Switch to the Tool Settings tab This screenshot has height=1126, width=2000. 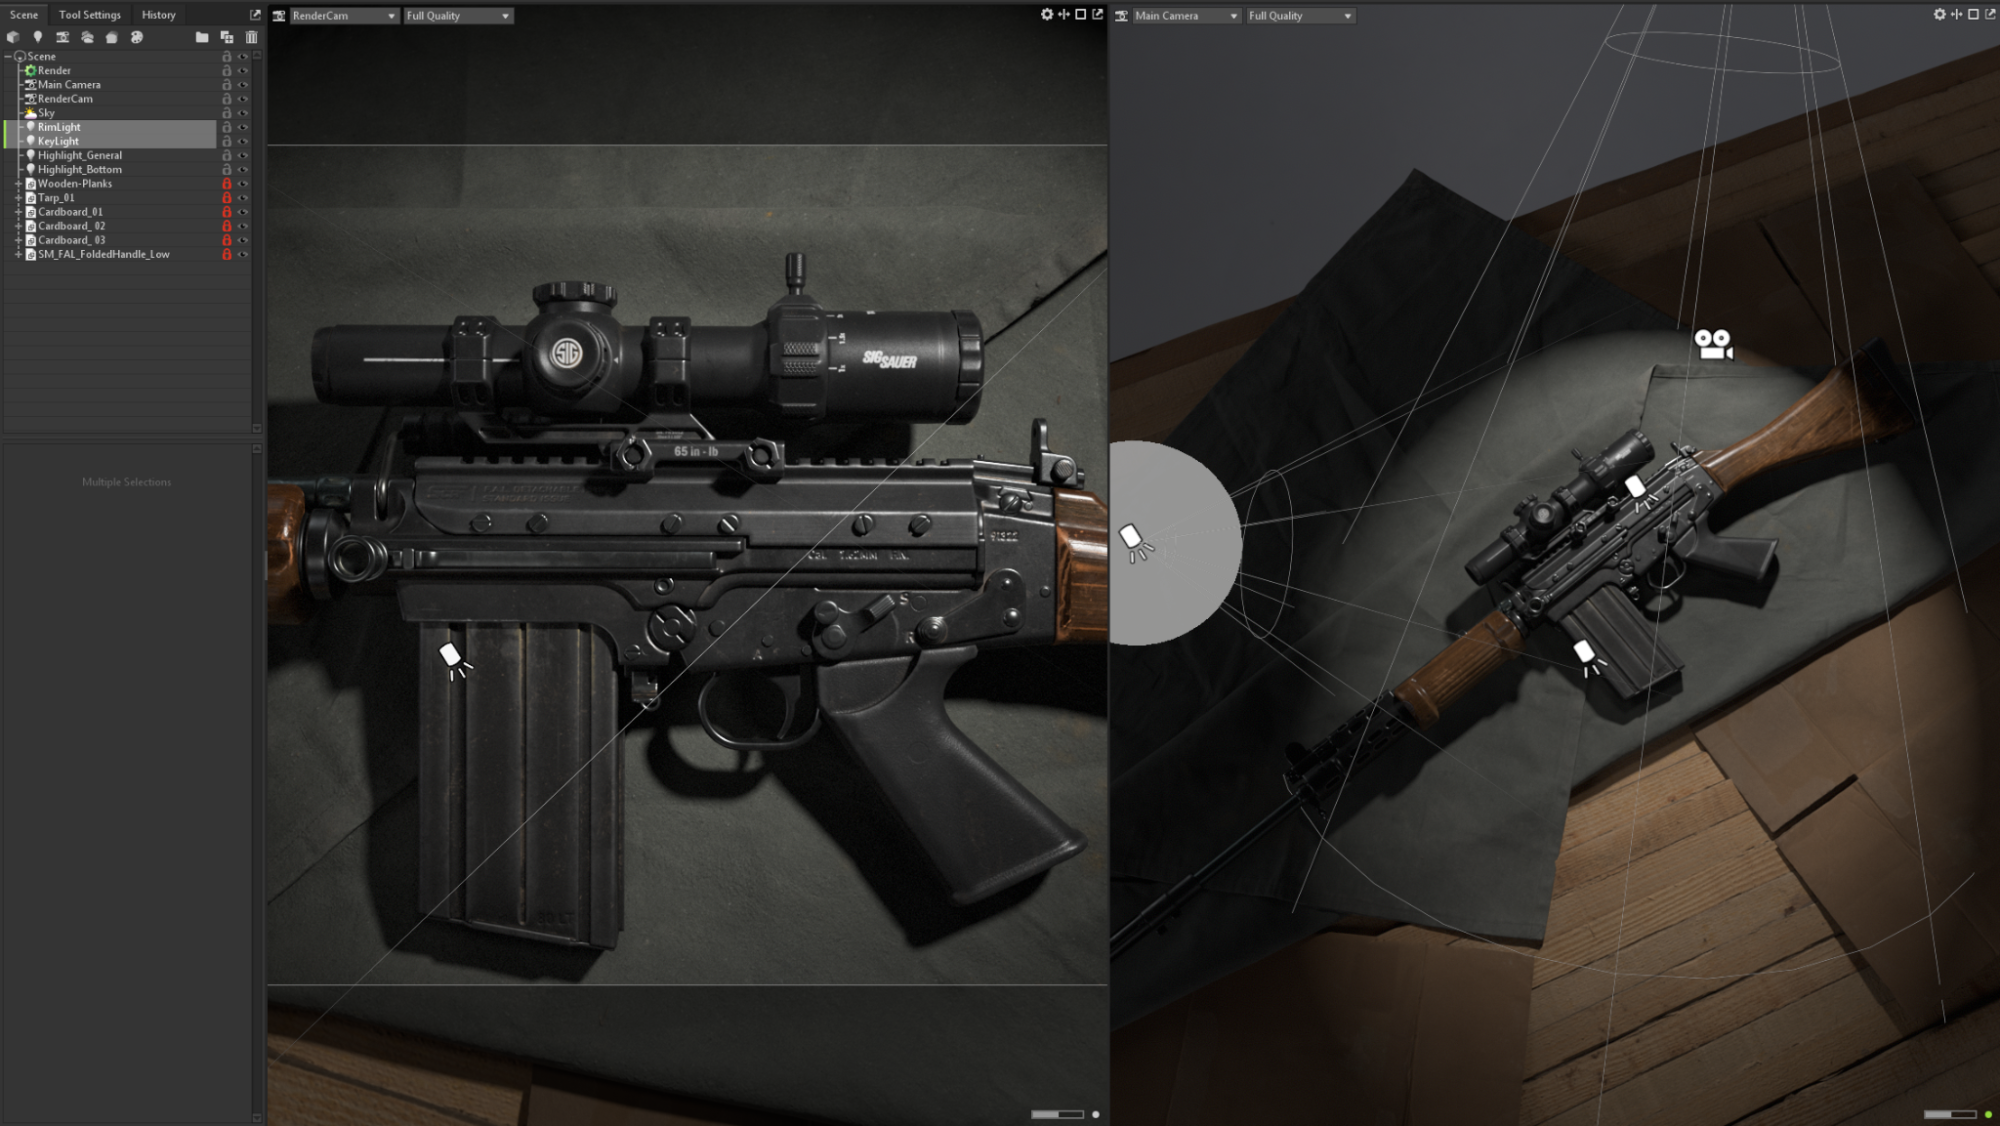pyautogui.click(x=89, y=14)
